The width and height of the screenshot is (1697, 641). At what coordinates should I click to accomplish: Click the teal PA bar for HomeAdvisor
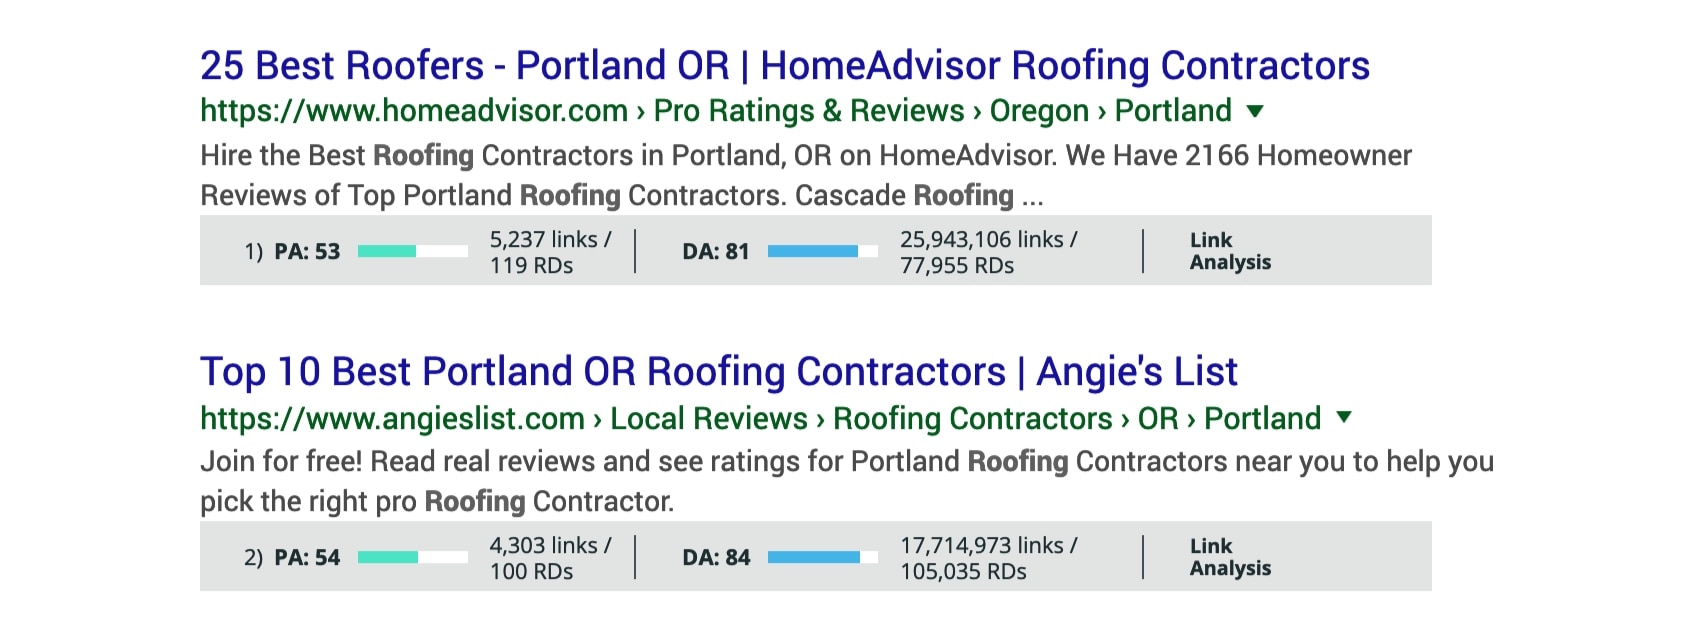pyautogui.click(x=412, y=252)
